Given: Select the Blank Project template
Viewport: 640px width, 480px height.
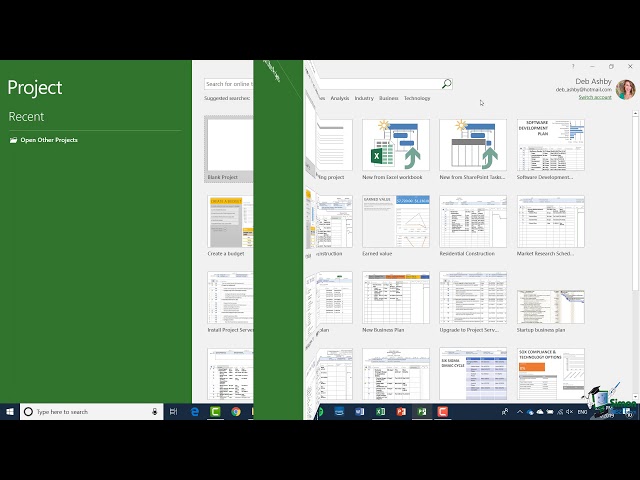Looking at the screenshot, I should point(229,149).
